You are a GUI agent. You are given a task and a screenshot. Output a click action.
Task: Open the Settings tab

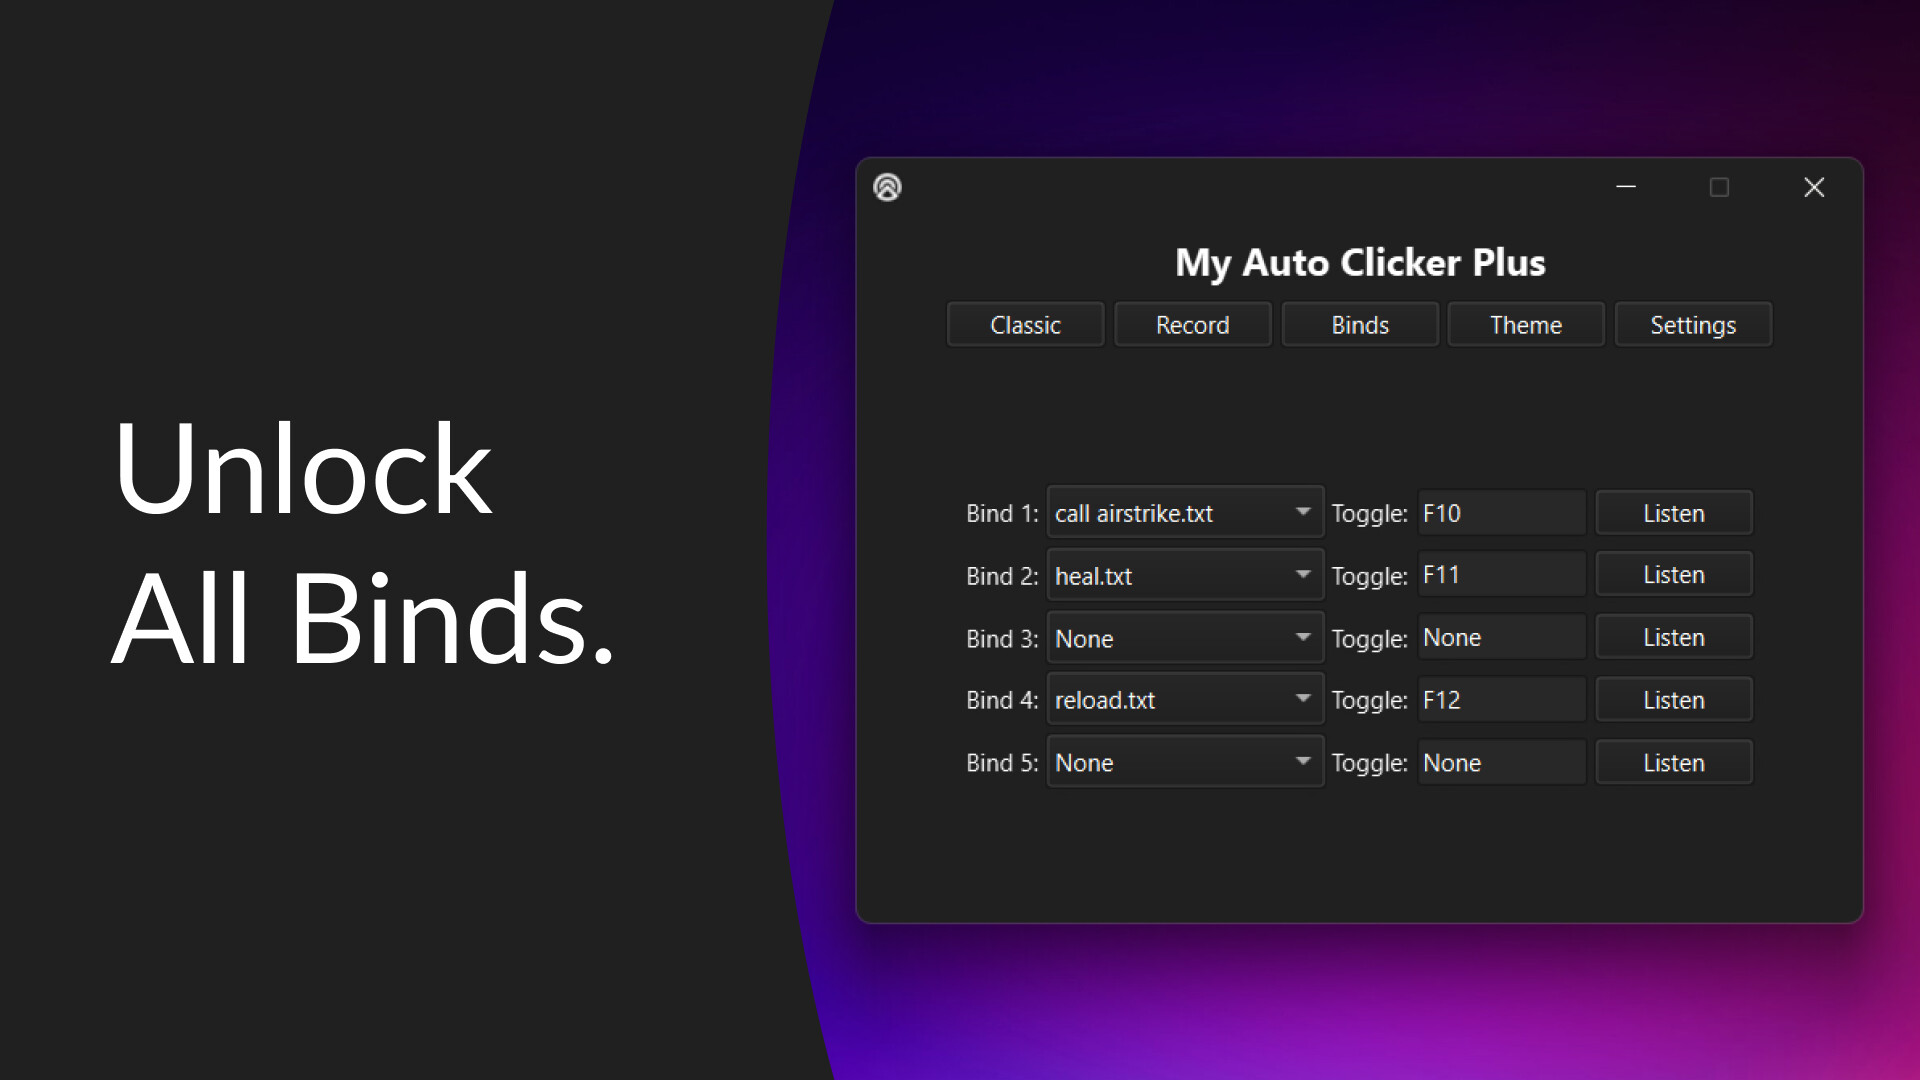pos(1693,324)
